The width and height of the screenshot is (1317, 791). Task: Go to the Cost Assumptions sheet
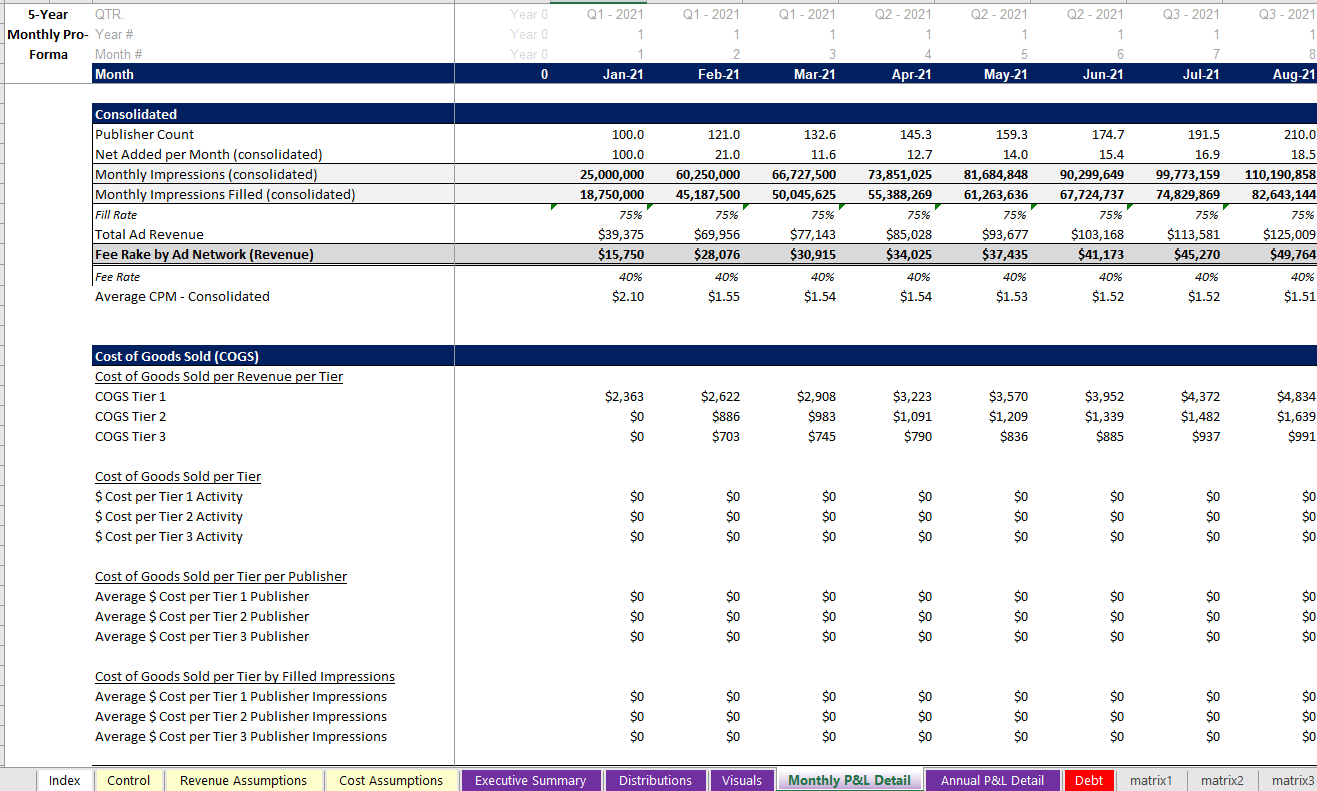coord(391,780)
